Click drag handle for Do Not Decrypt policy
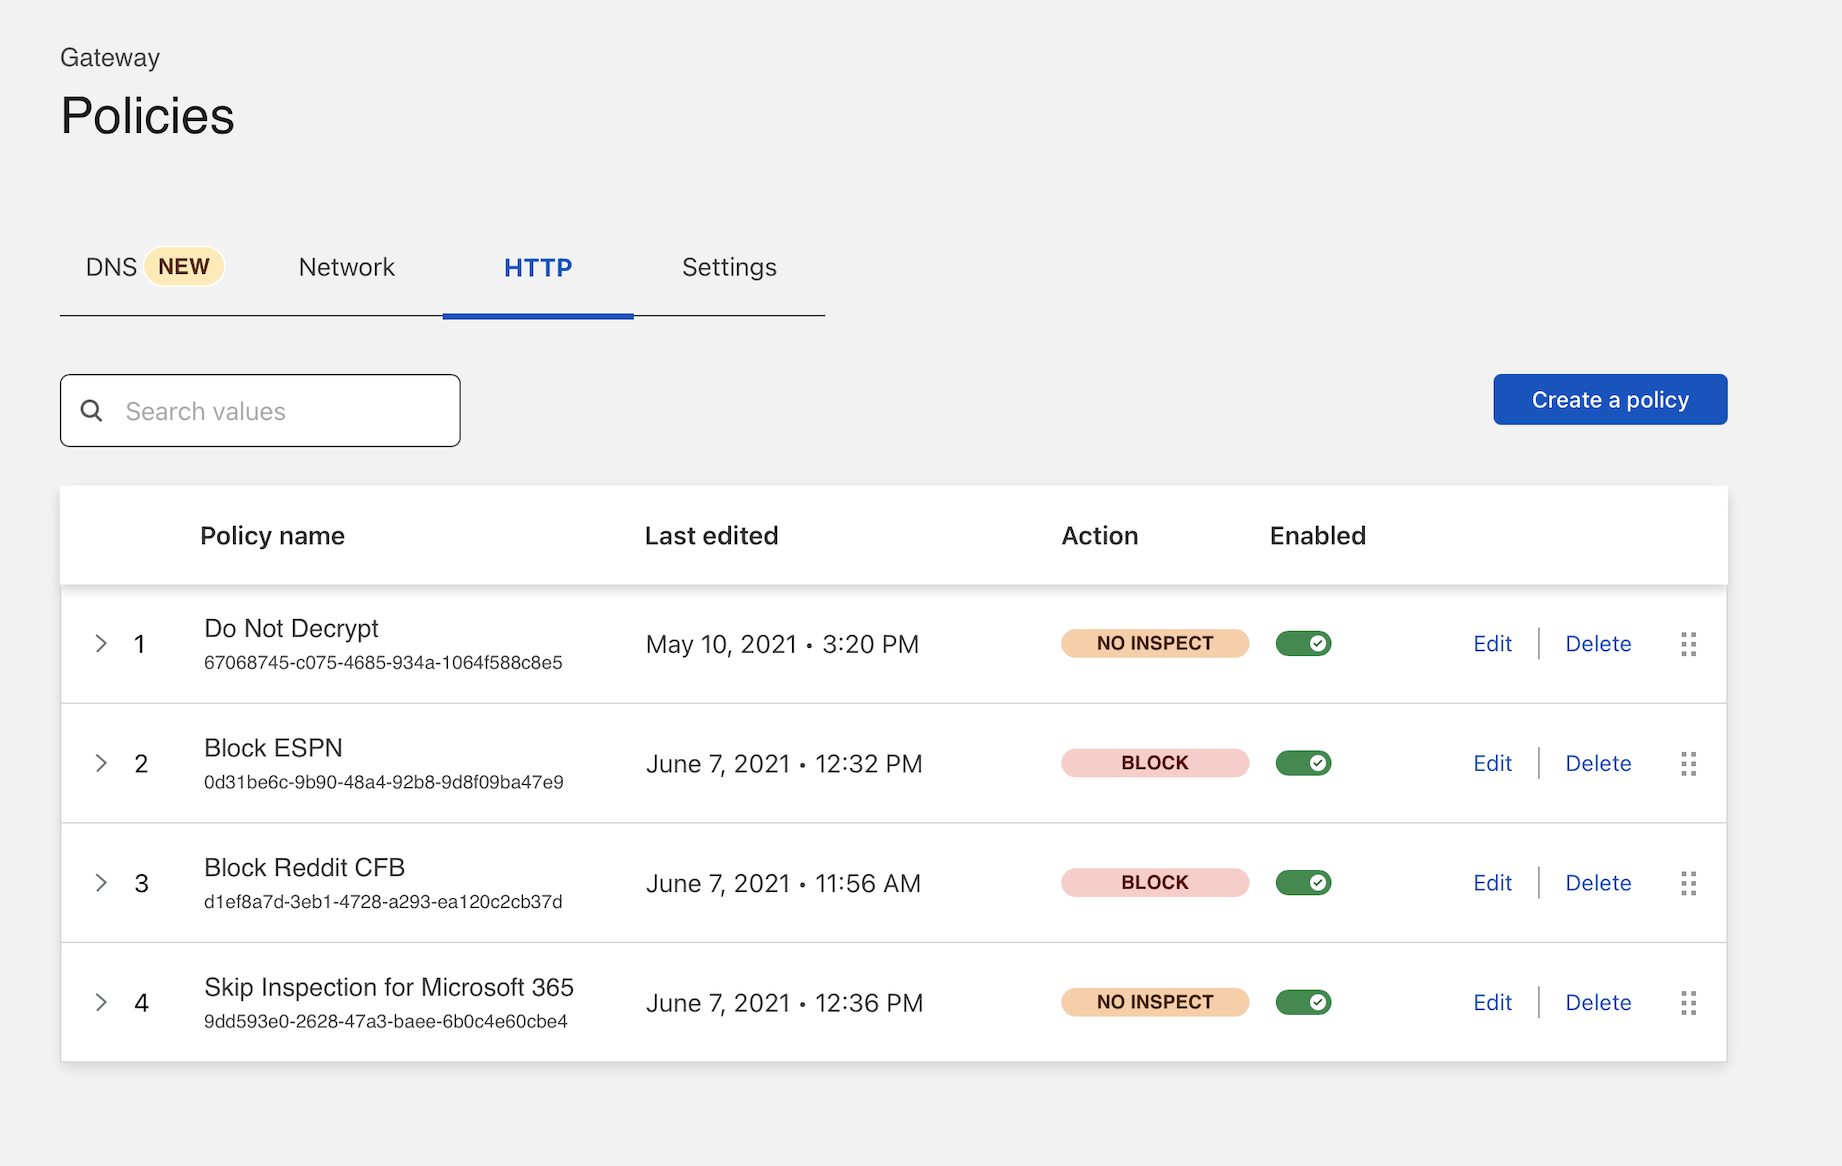The image size is (1842, 1166). point(1688,644)
